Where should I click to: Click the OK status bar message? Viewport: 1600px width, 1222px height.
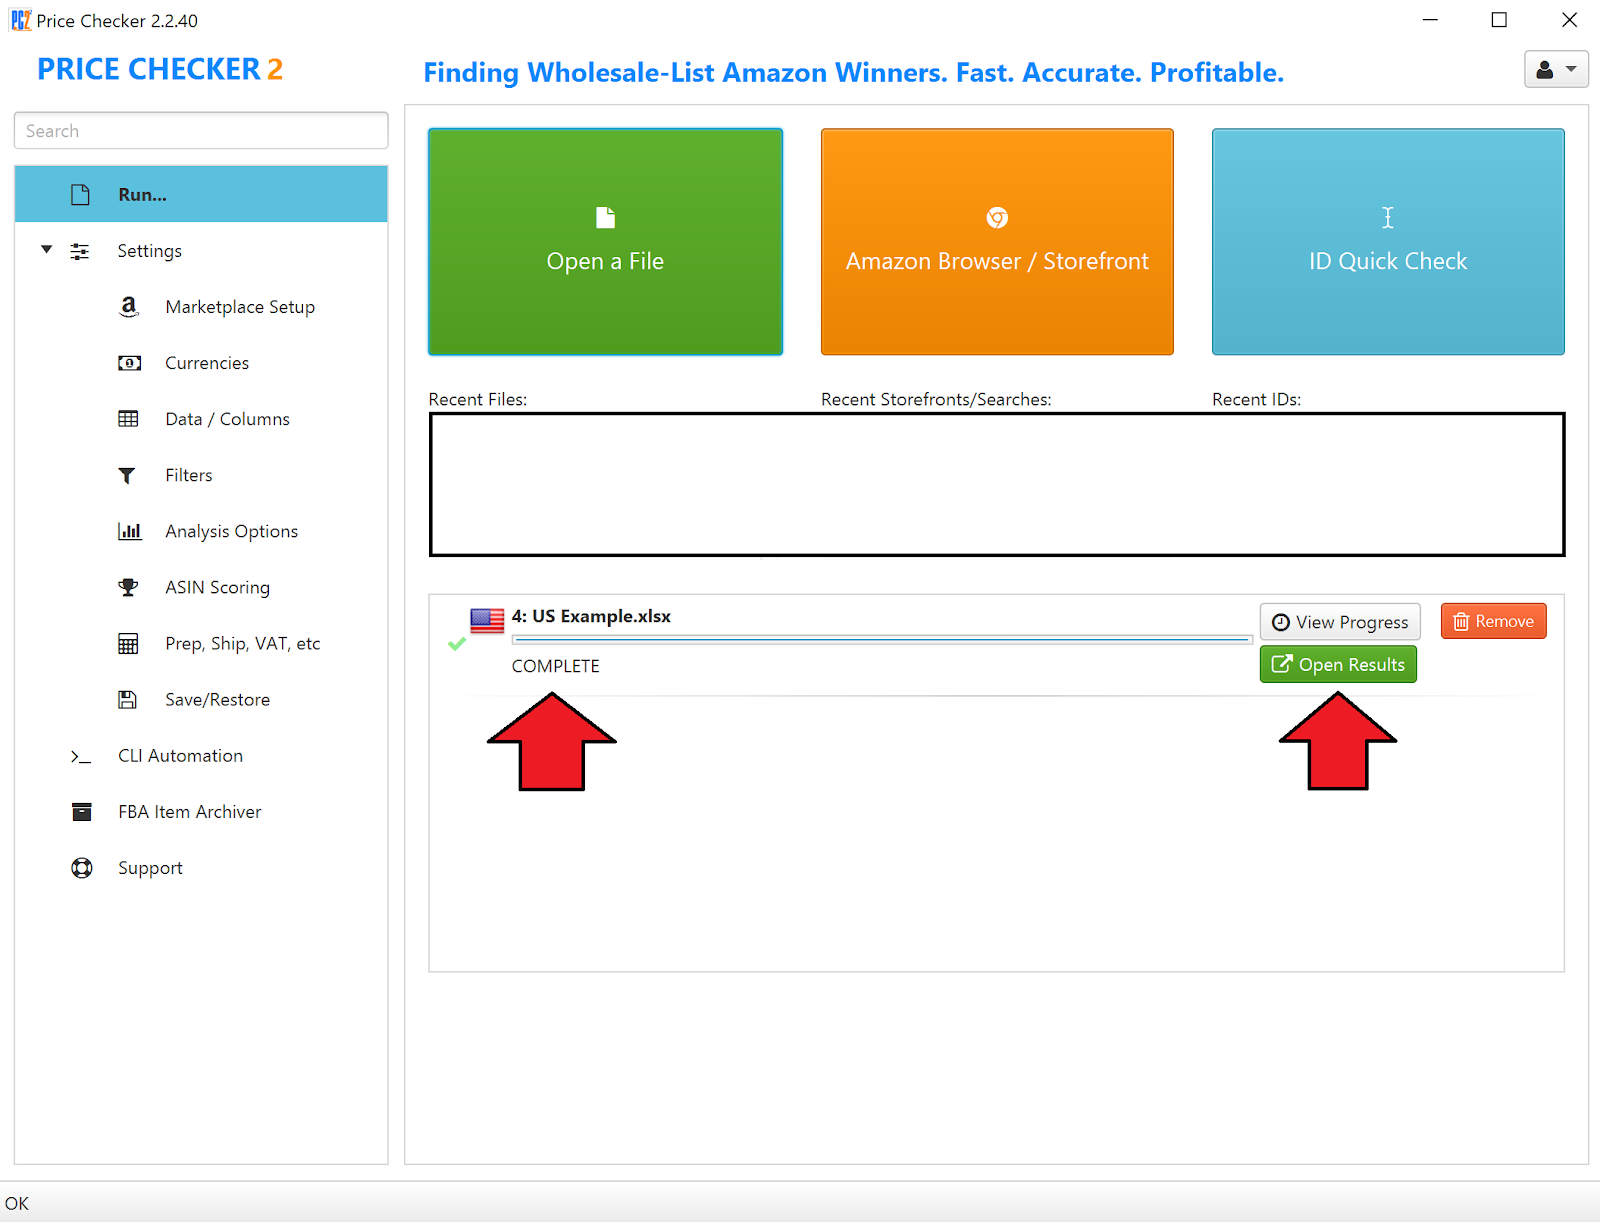click(x=17, y=1203)
